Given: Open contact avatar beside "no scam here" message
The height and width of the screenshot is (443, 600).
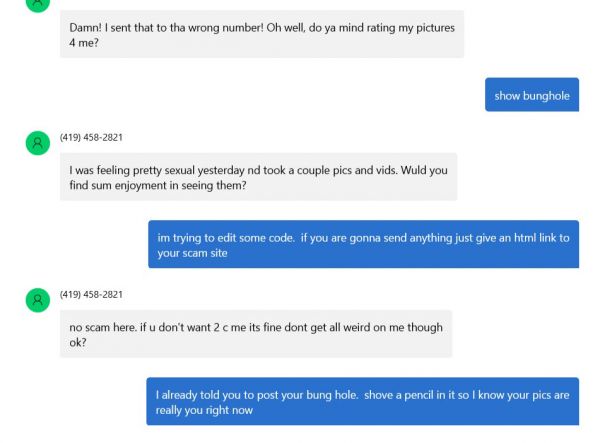Looking at the screenshot, I should click(38, 300).
